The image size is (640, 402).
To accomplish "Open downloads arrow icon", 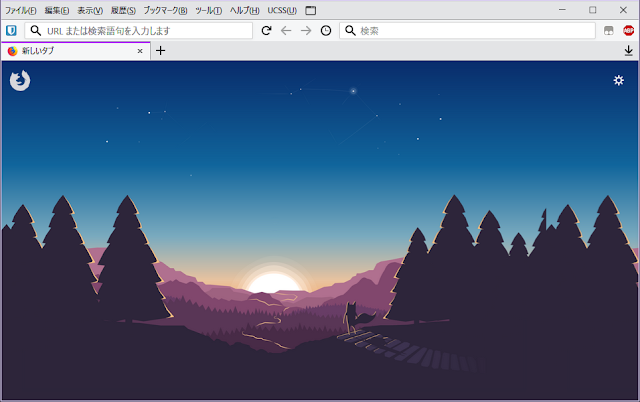I will click(629, 51).
